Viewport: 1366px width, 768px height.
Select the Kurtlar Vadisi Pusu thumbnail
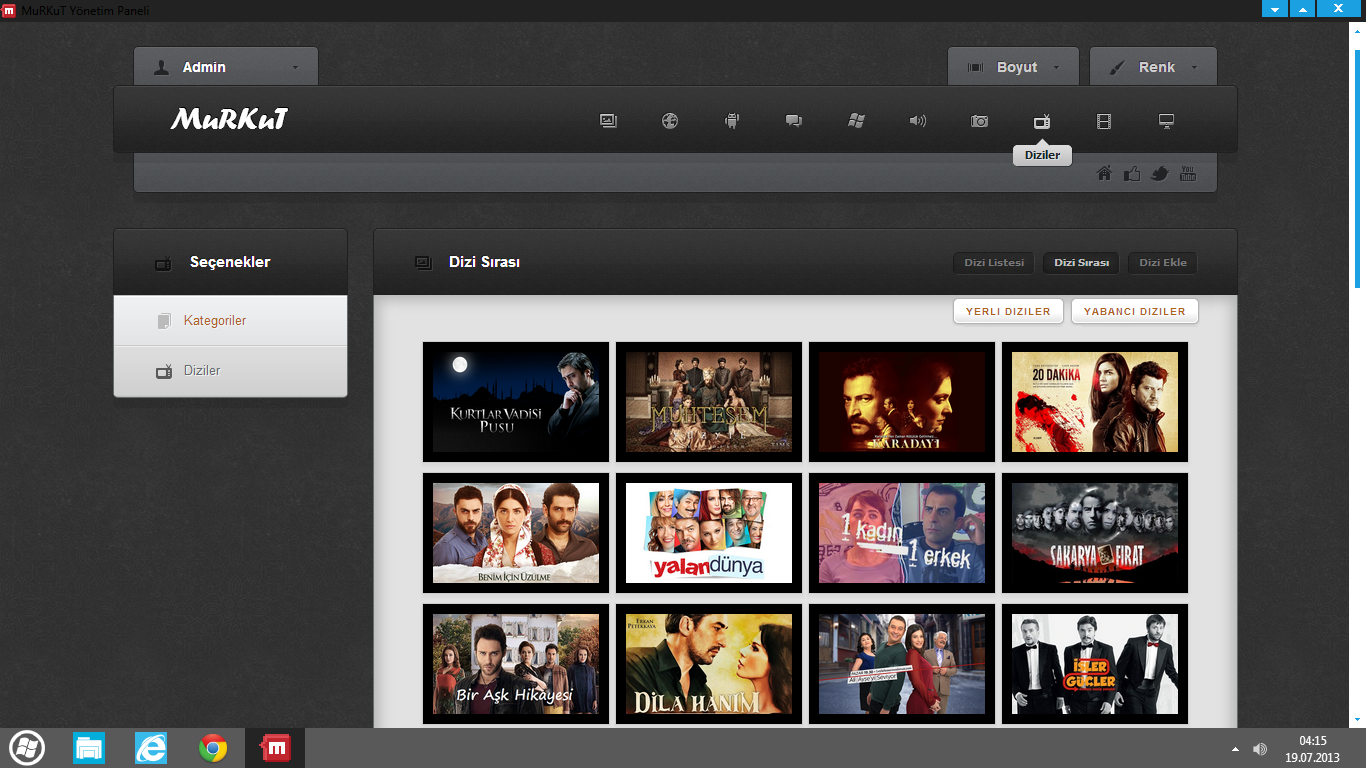click(x=516, y=402)
